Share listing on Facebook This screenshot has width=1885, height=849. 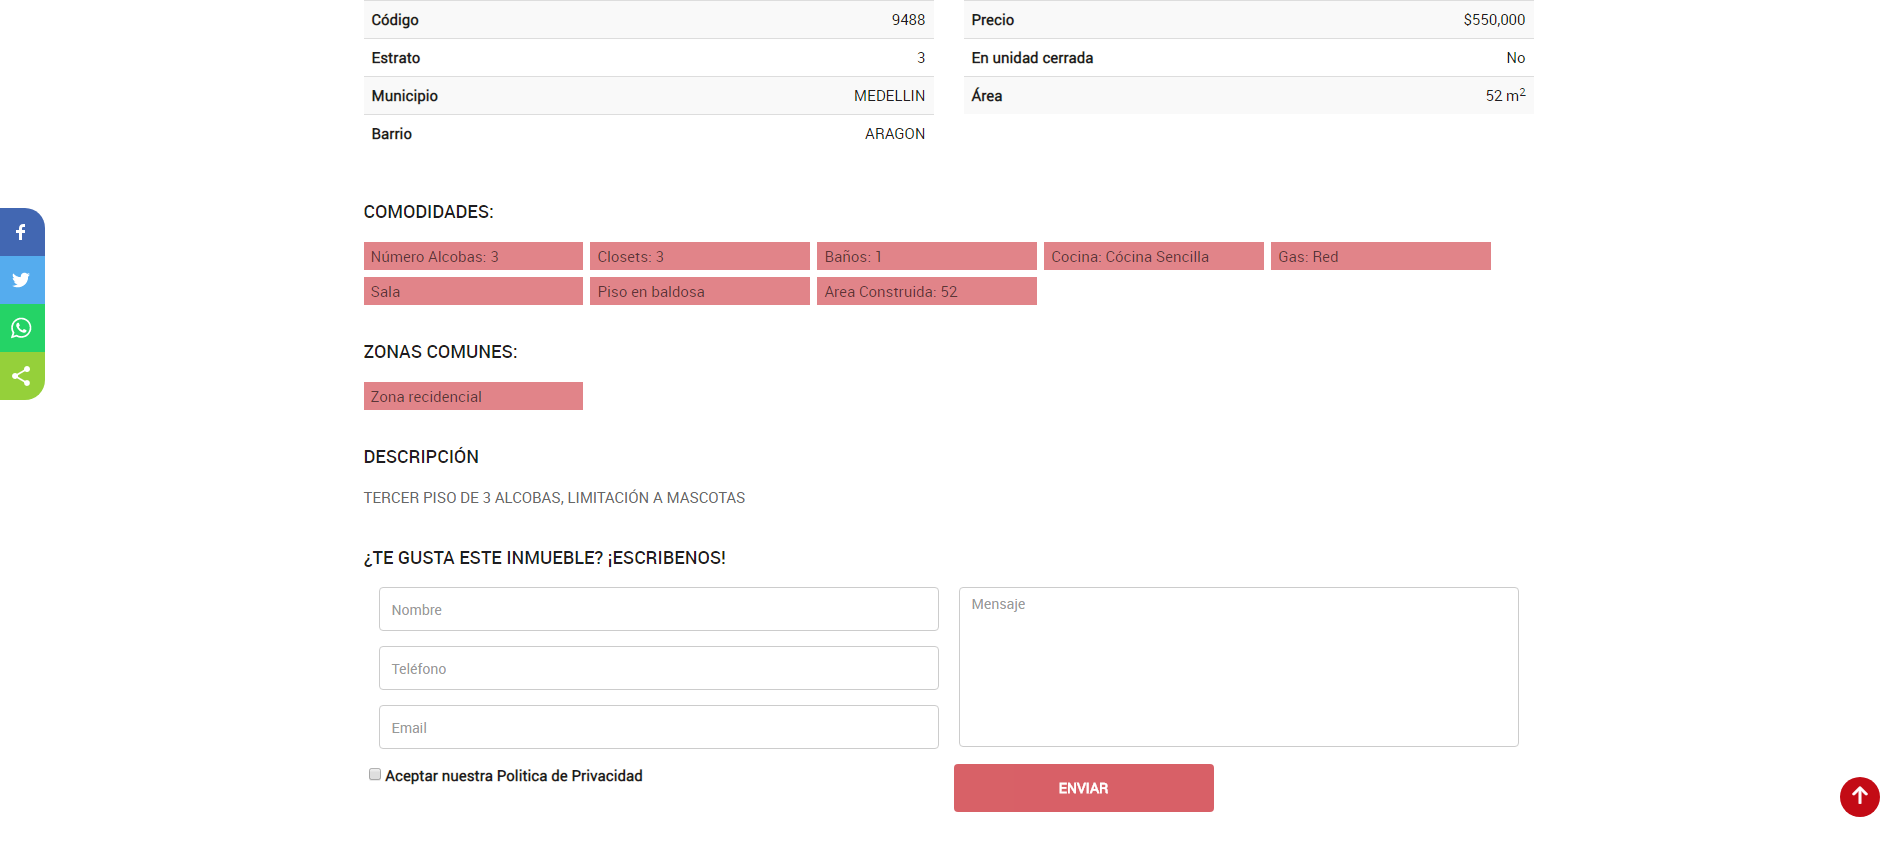pos(21,232)
